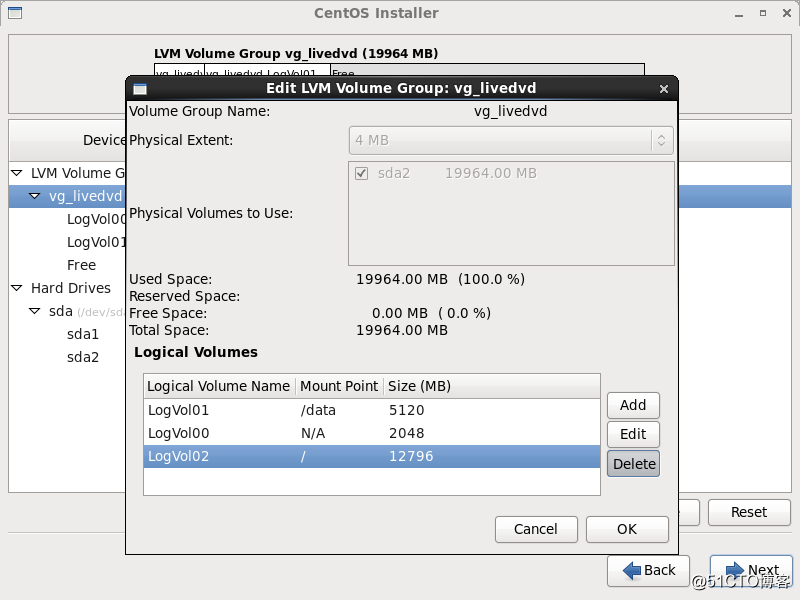
Task: Select LogVol00 in the device tree
Action: pyautogui.click(x=96, y=219)
